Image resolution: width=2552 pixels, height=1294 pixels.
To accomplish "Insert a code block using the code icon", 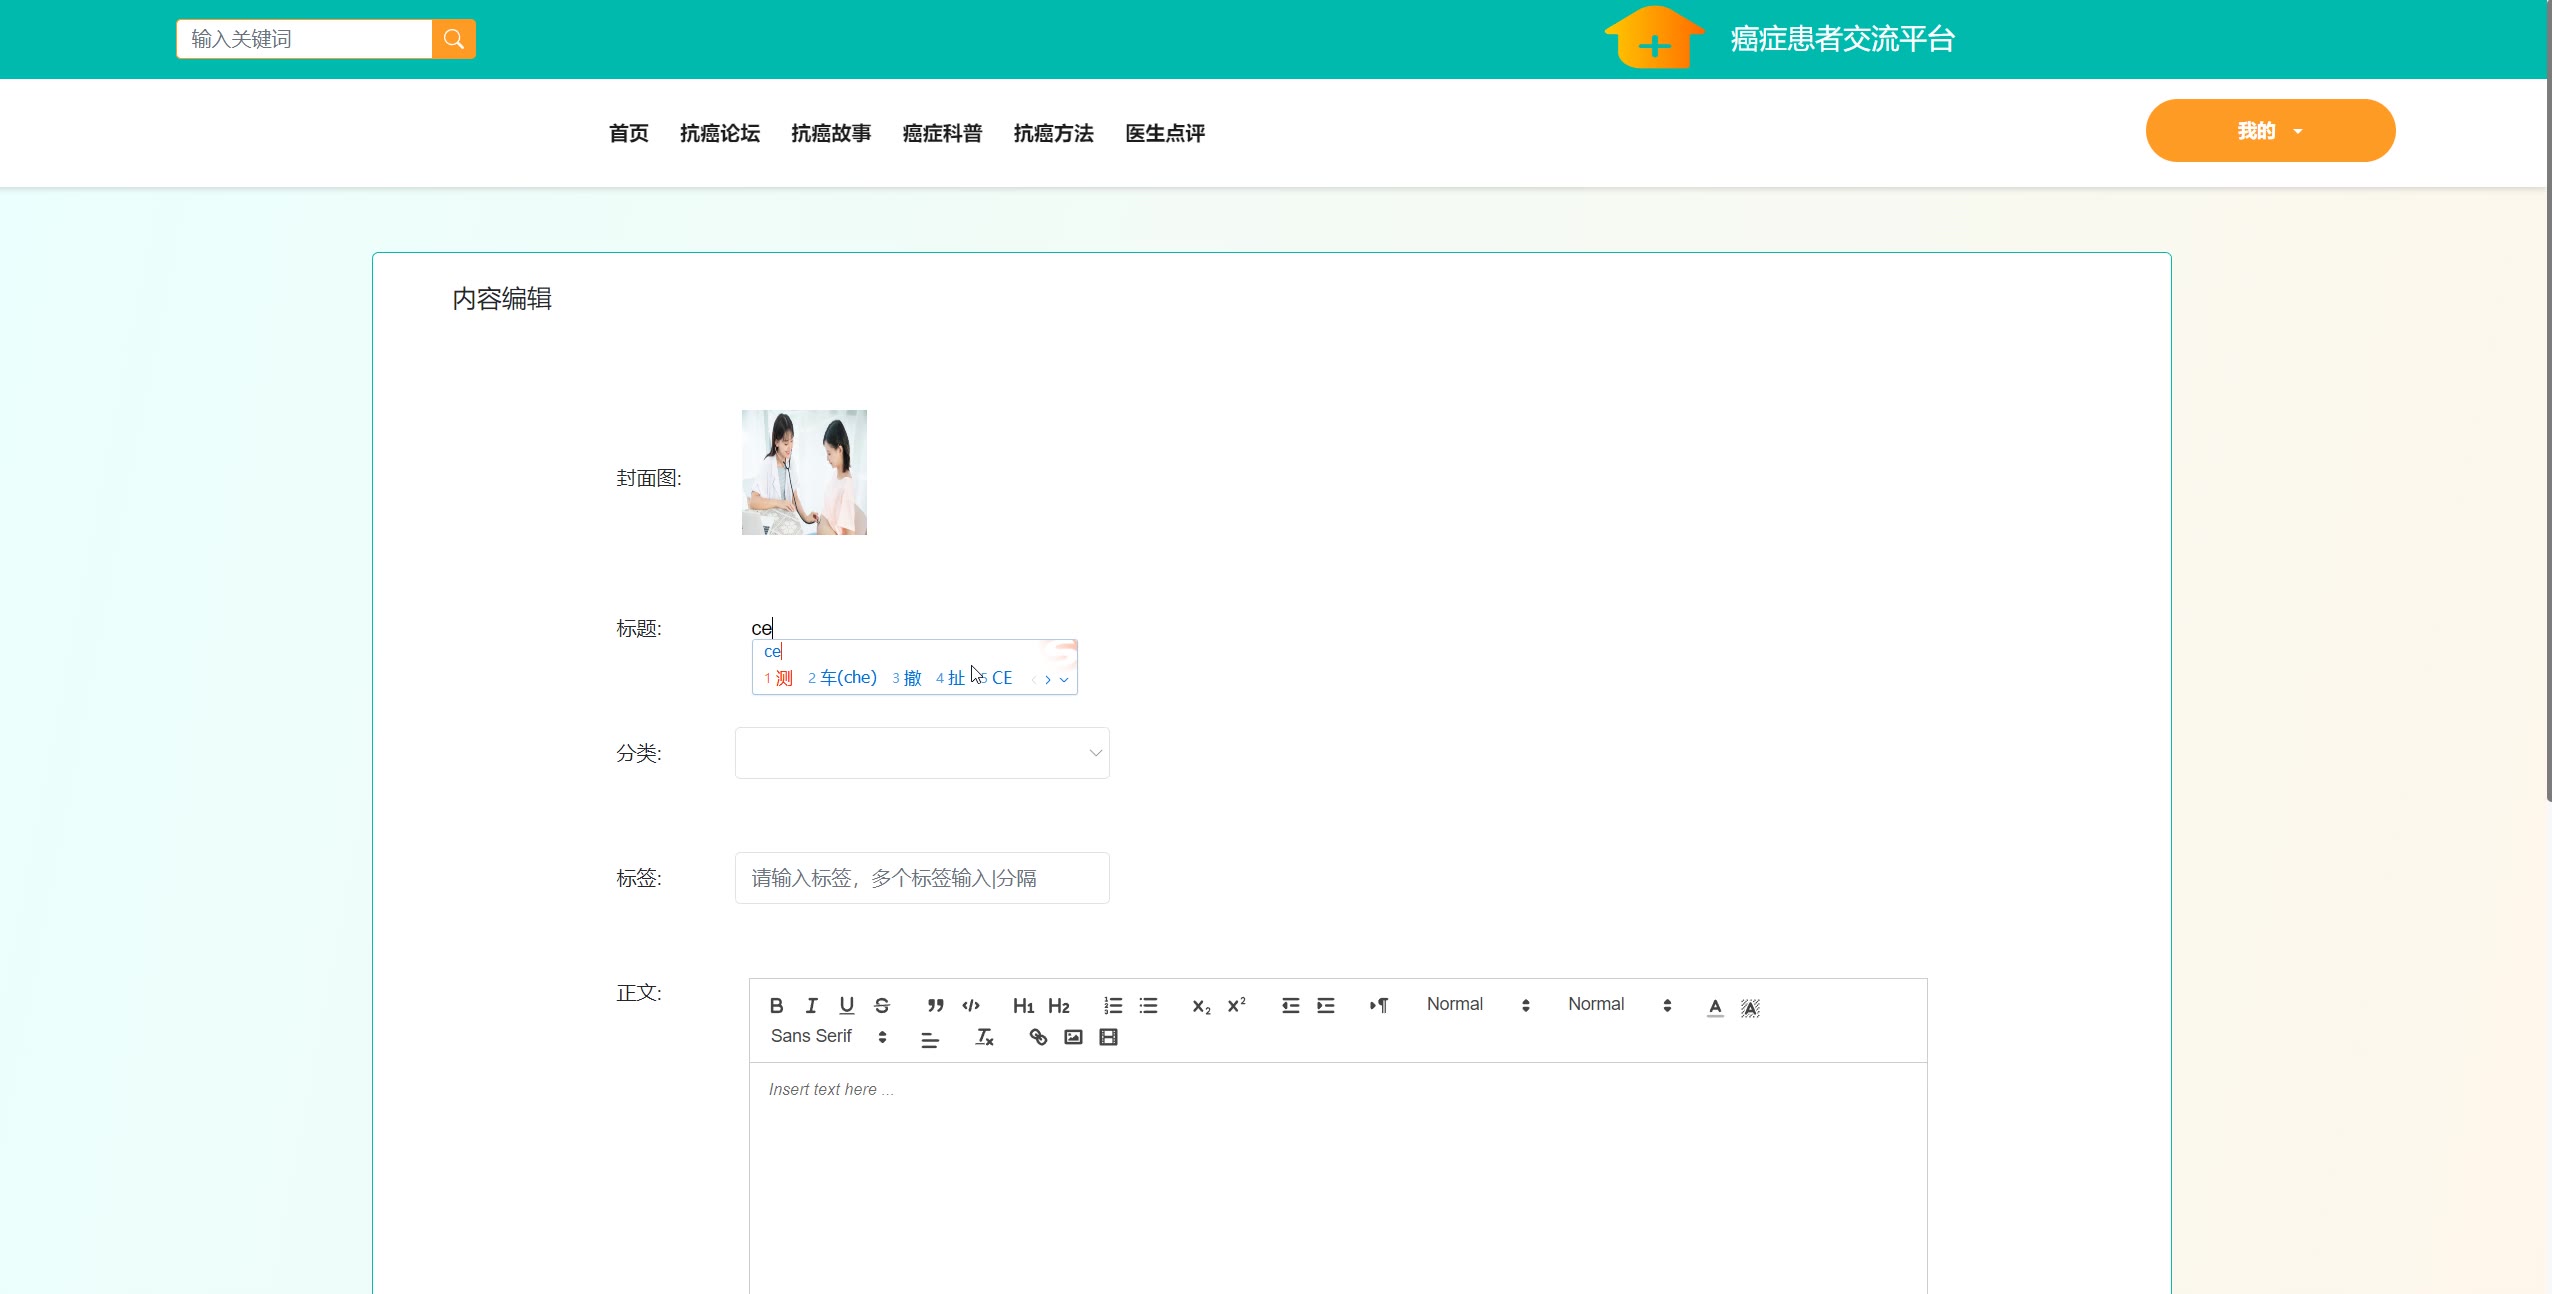I will click(970, 1005).
